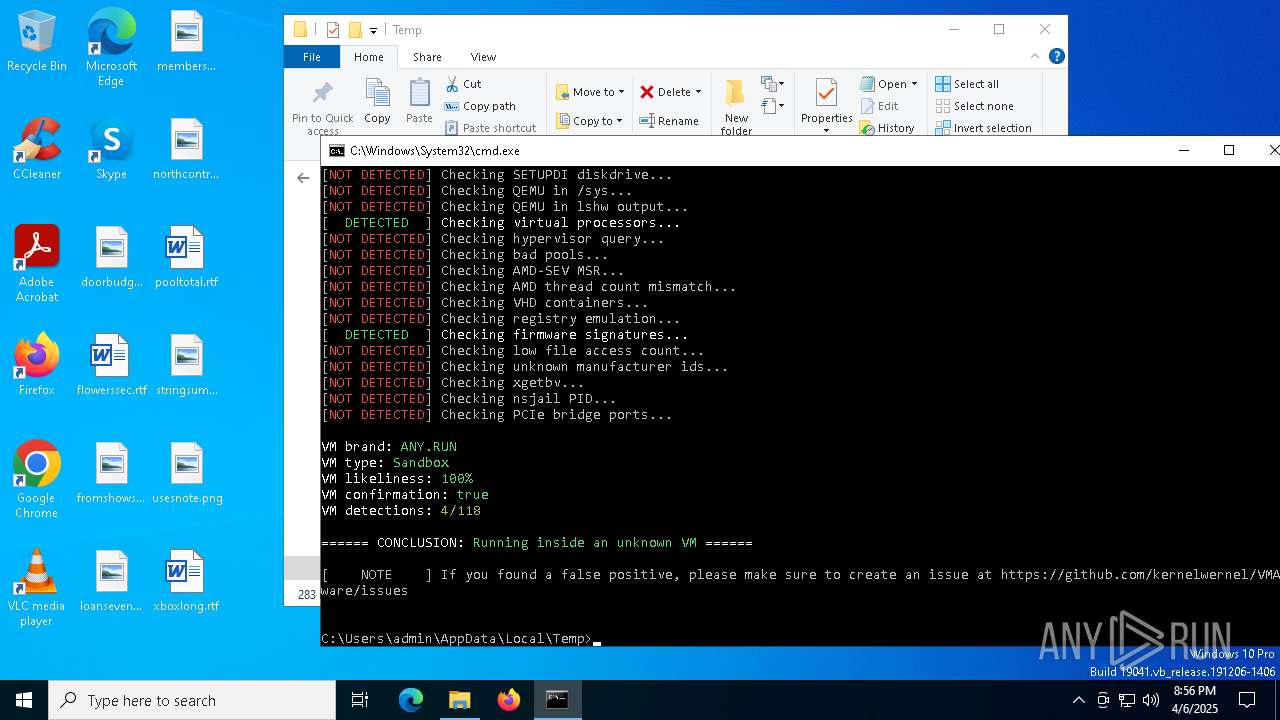The image size is (1280, 720).
Task: Click Paste button in Explorer ribbon
Action: point(419,102)
